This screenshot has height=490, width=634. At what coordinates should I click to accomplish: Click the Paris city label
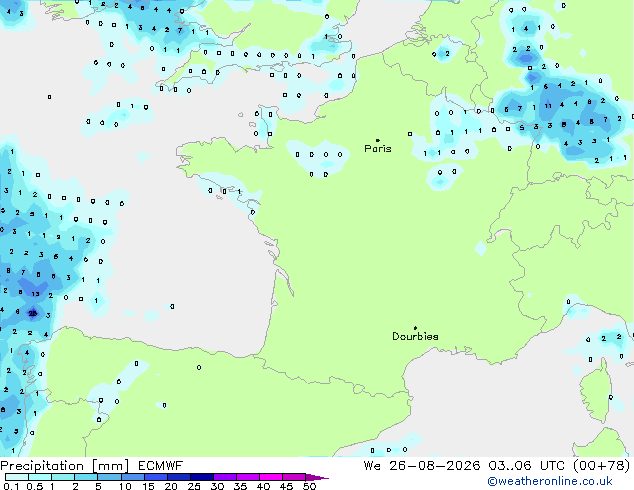[x=378, y=149]
